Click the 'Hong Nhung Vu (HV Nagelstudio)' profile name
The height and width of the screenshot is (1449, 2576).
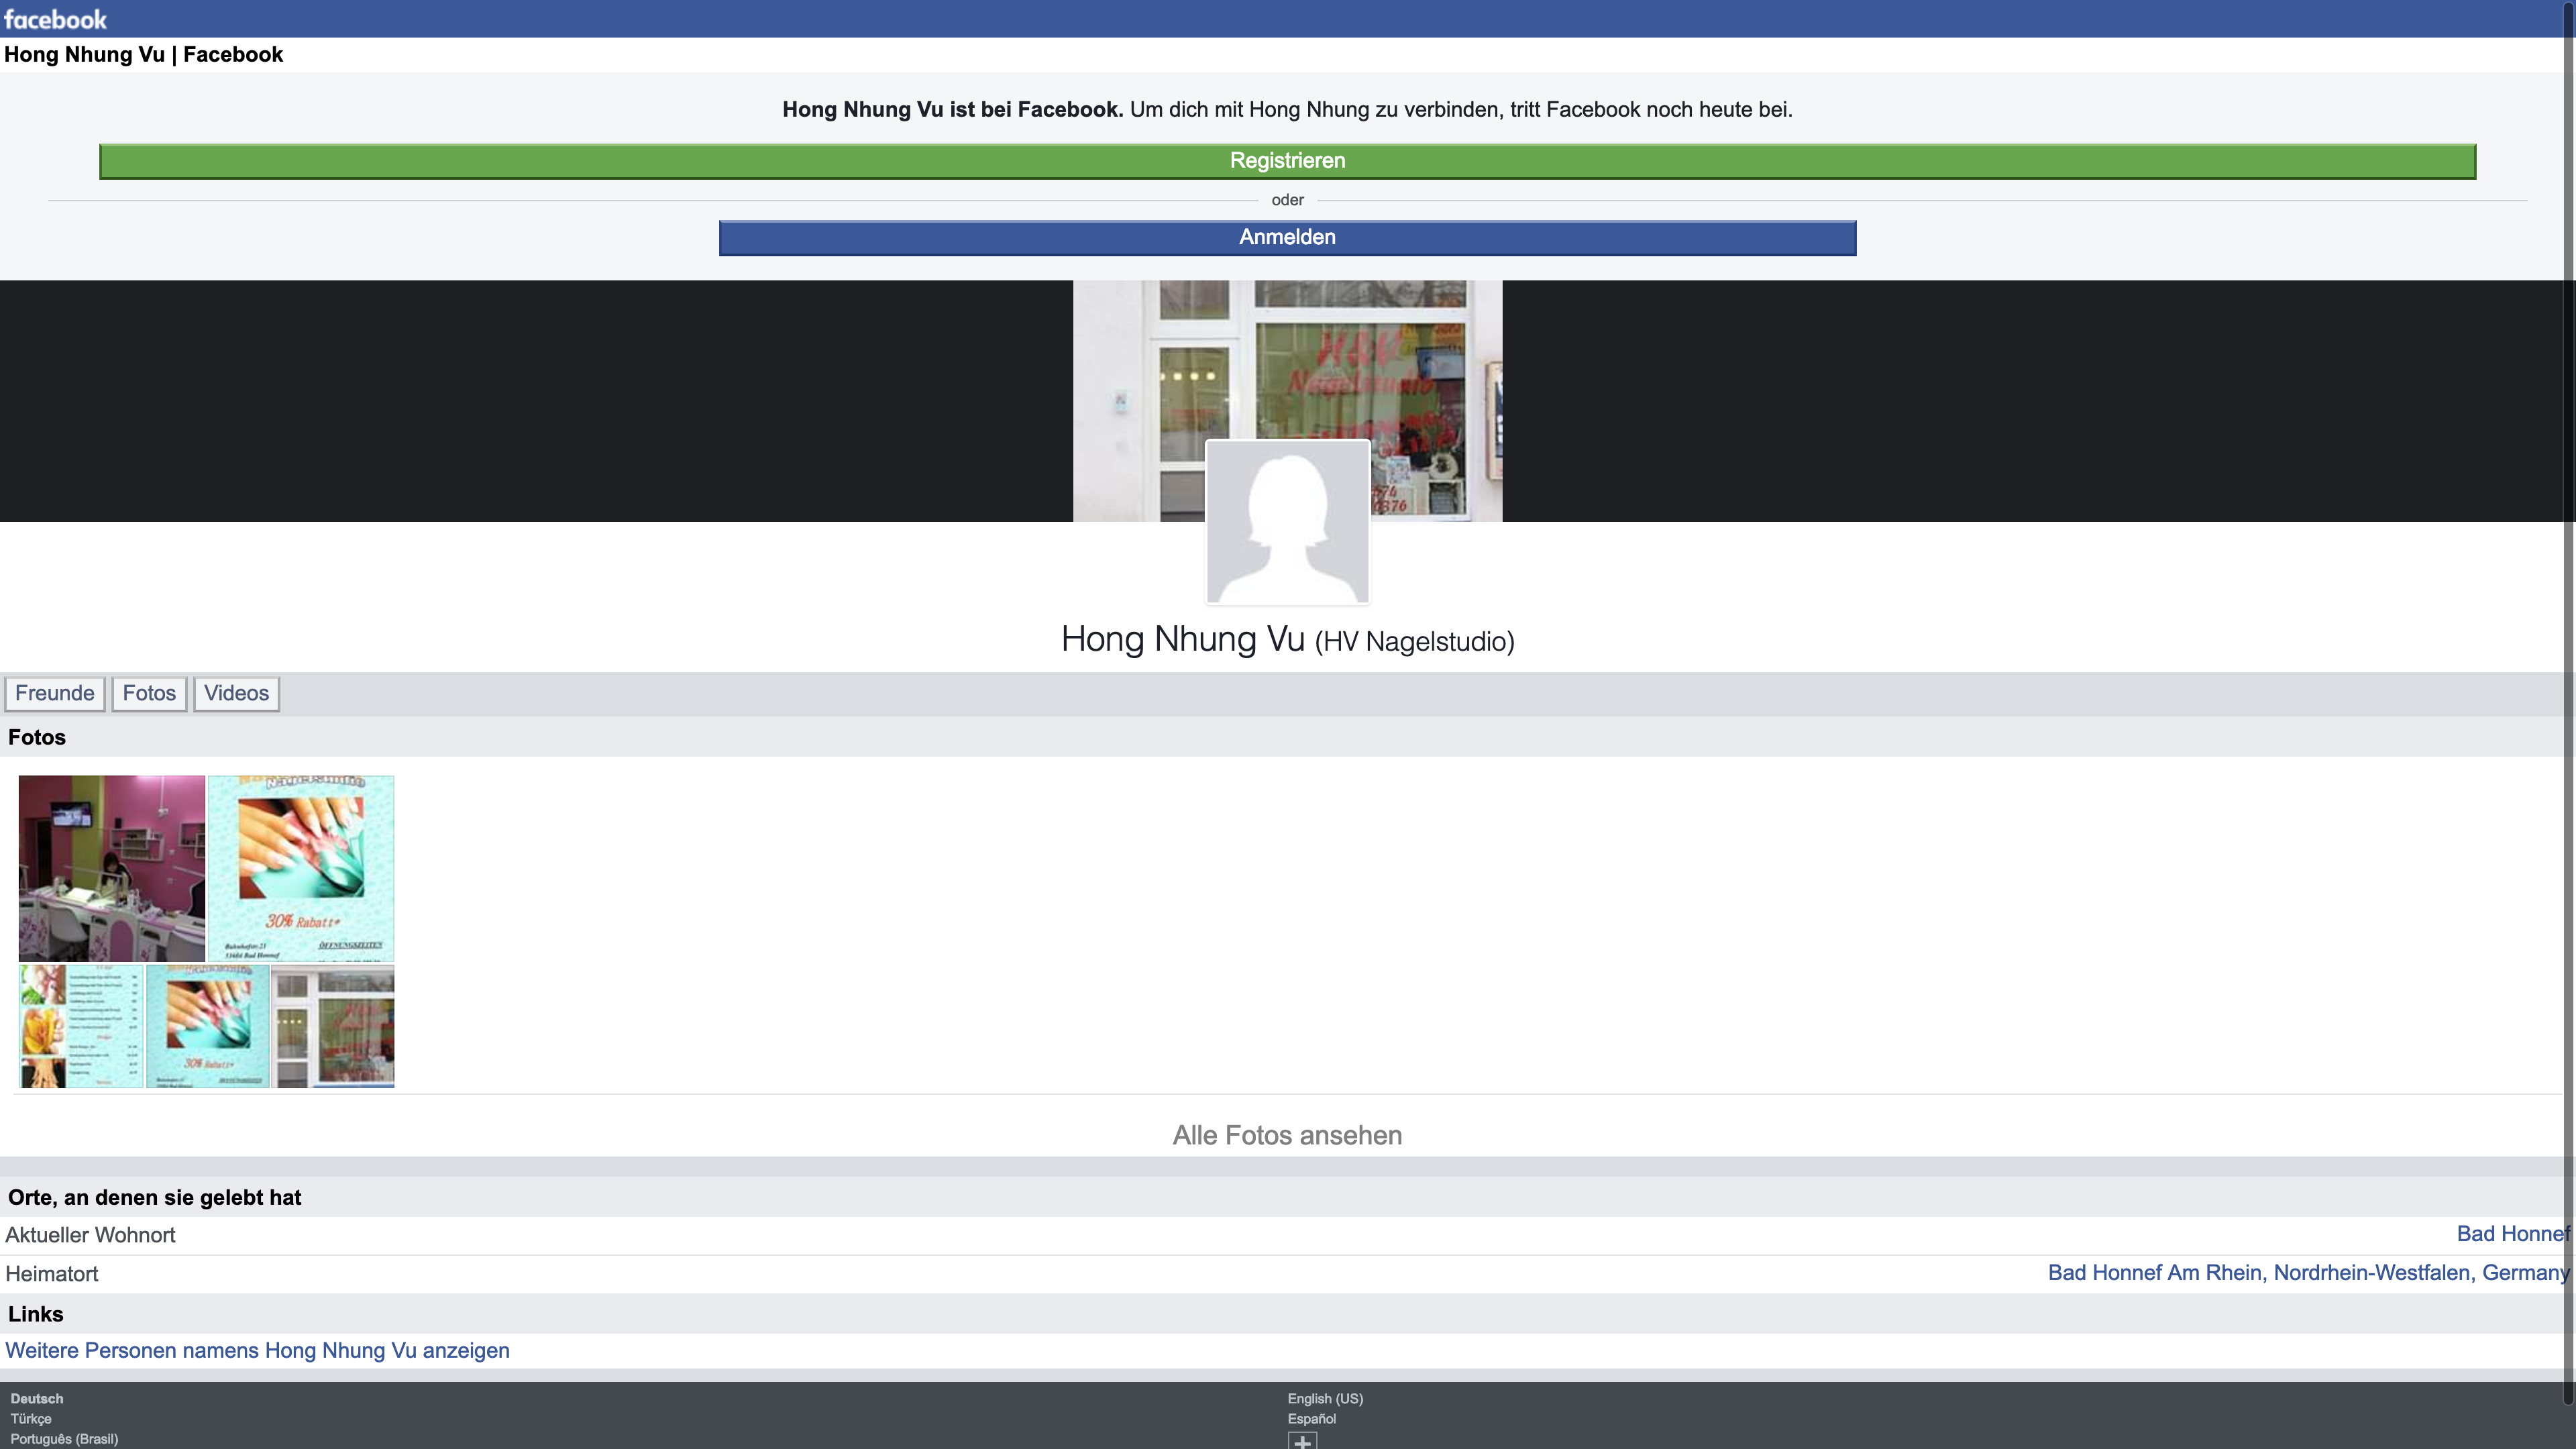coord(1287,639)
